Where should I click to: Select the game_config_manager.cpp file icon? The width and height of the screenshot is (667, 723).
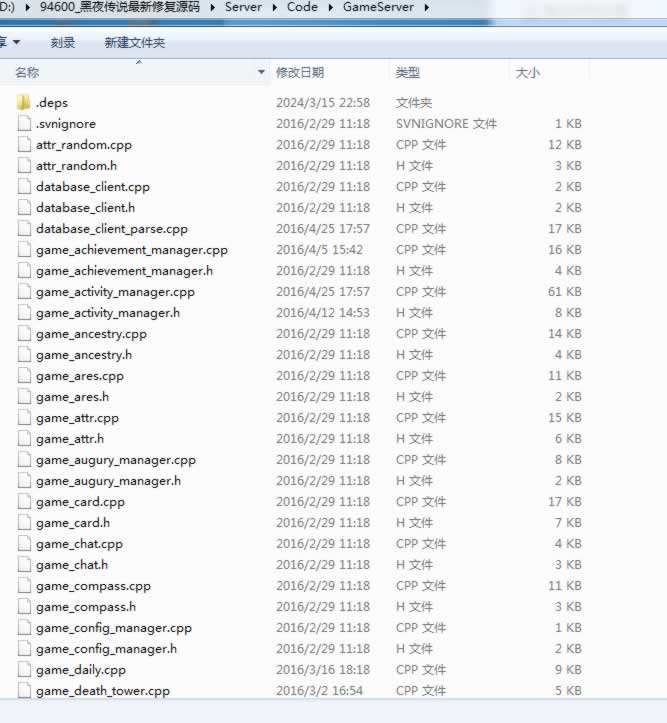pos(24,628)
